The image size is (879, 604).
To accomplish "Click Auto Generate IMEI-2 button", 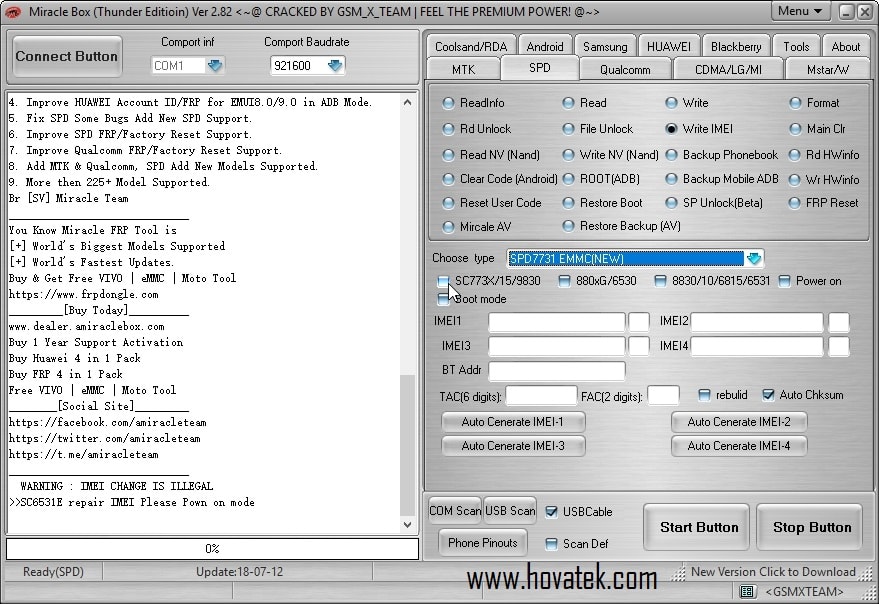I will tap(739, 422).
